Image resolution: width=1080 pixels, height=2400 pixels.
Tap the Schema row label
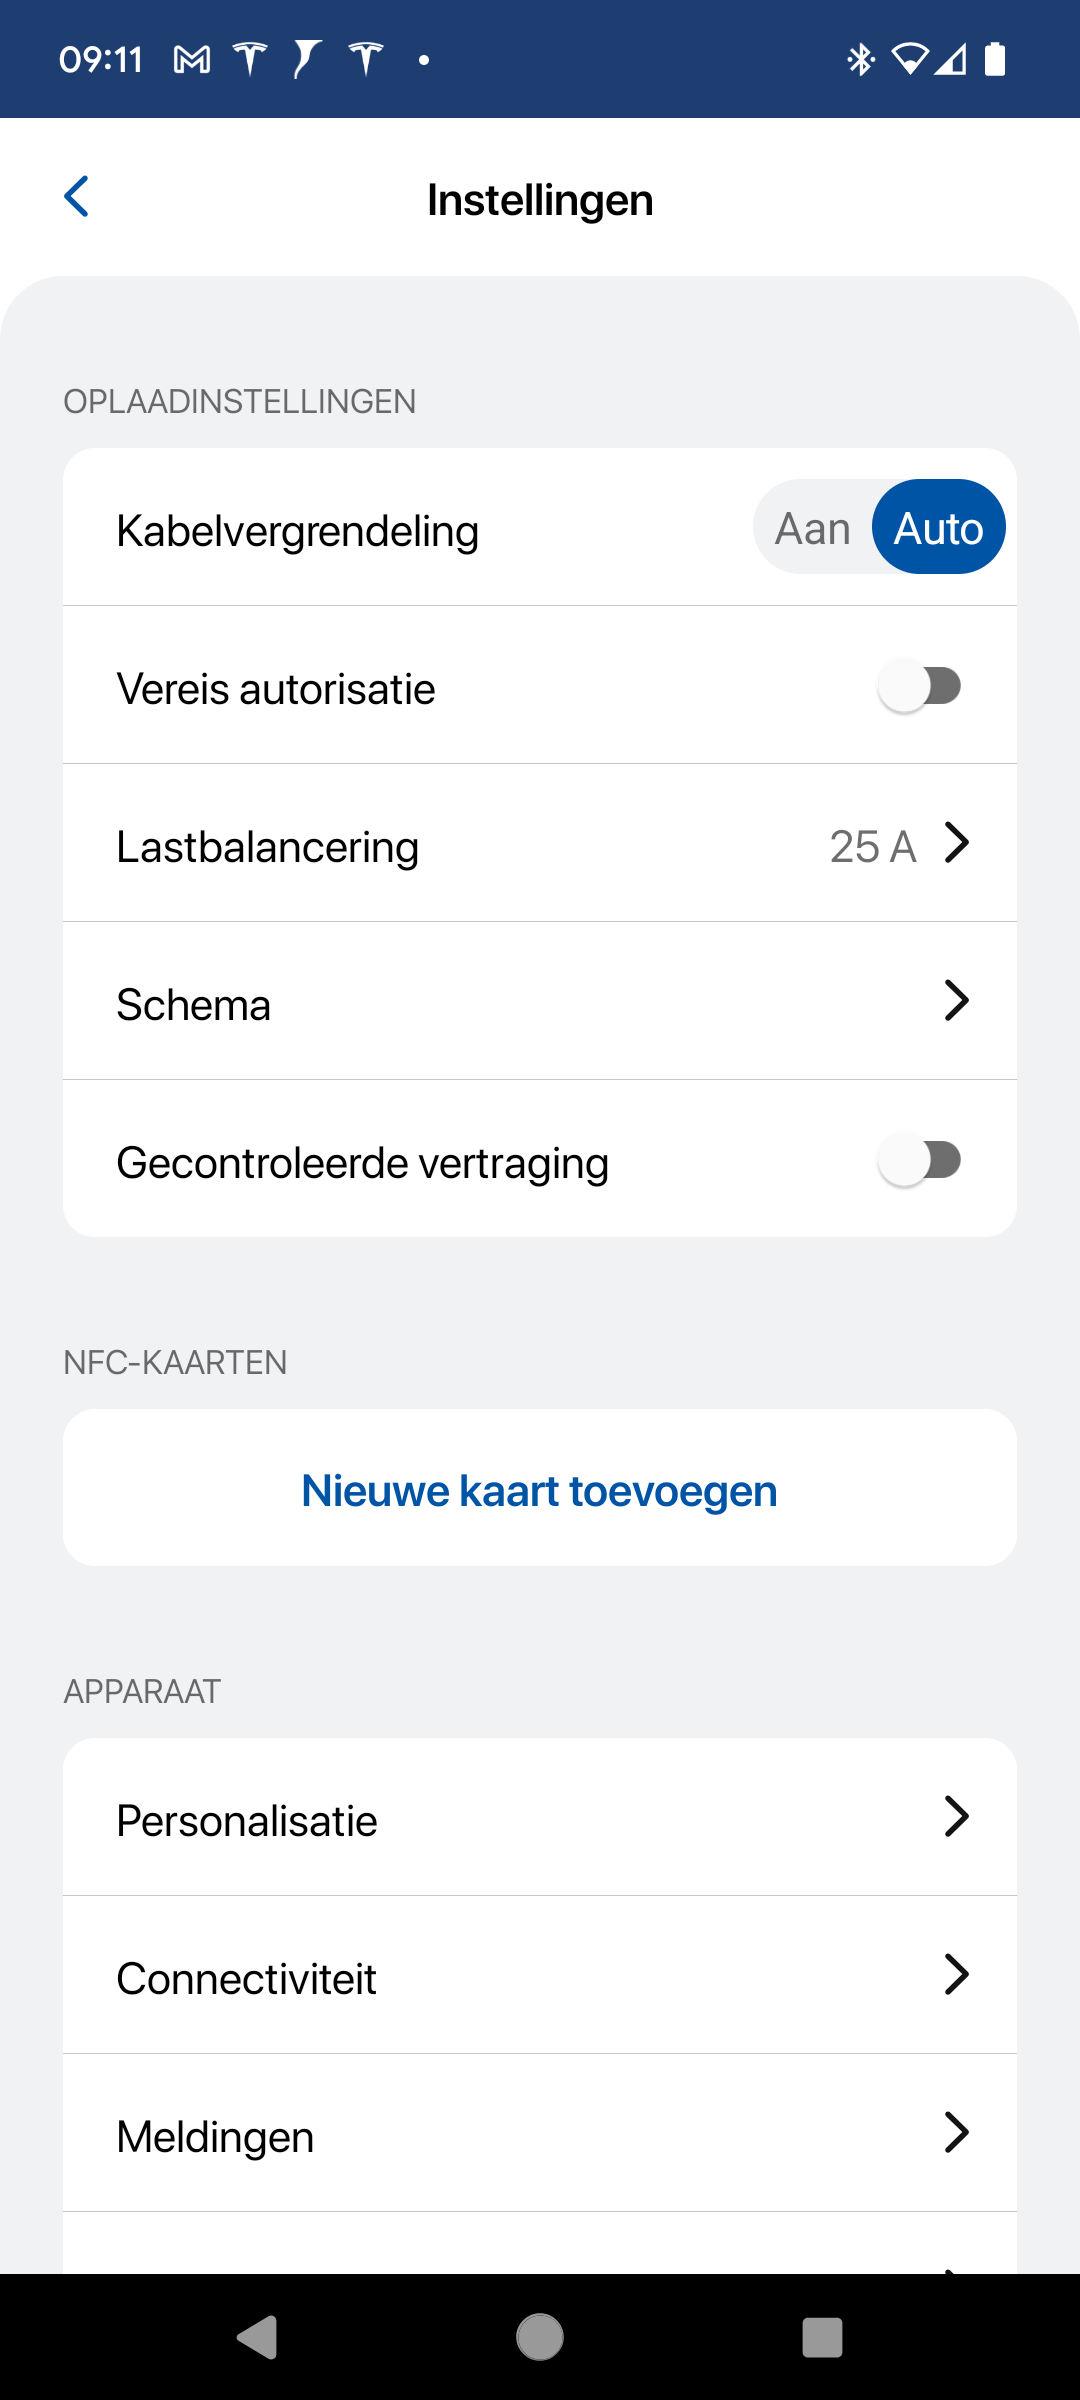(194, 1005)
